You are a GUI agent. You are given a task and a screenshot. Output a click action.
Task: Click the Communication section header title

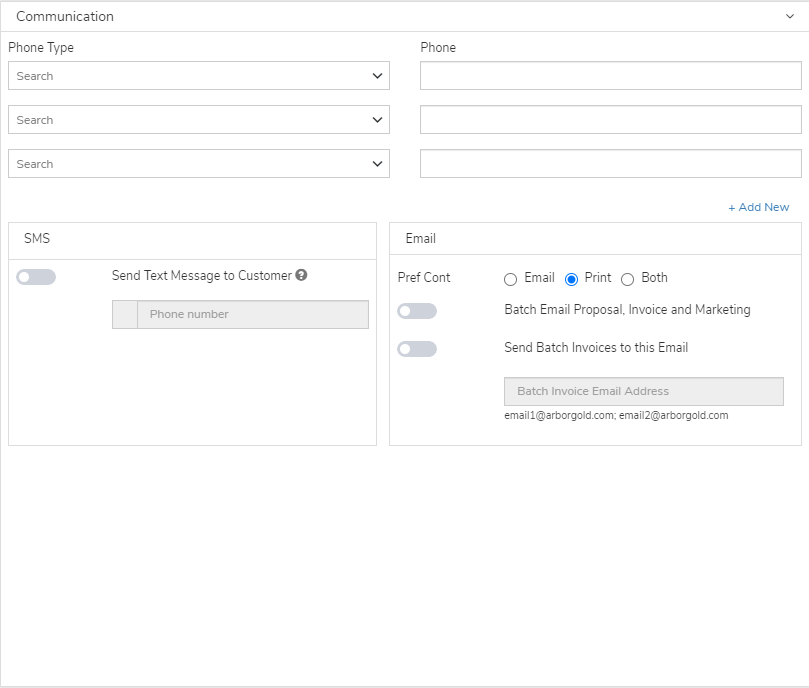65,17
